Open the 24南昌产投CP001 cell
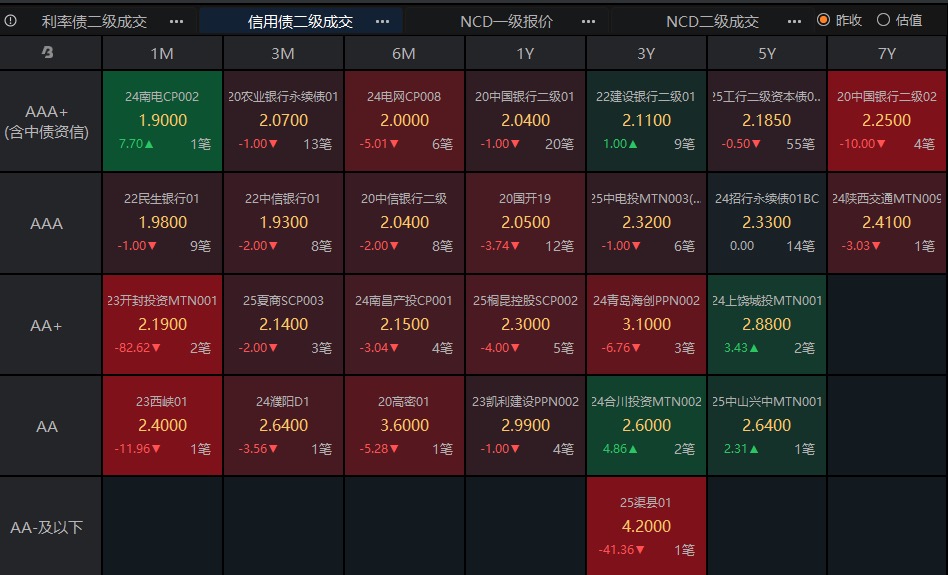948x575 pixels. [x=404, y=325]
